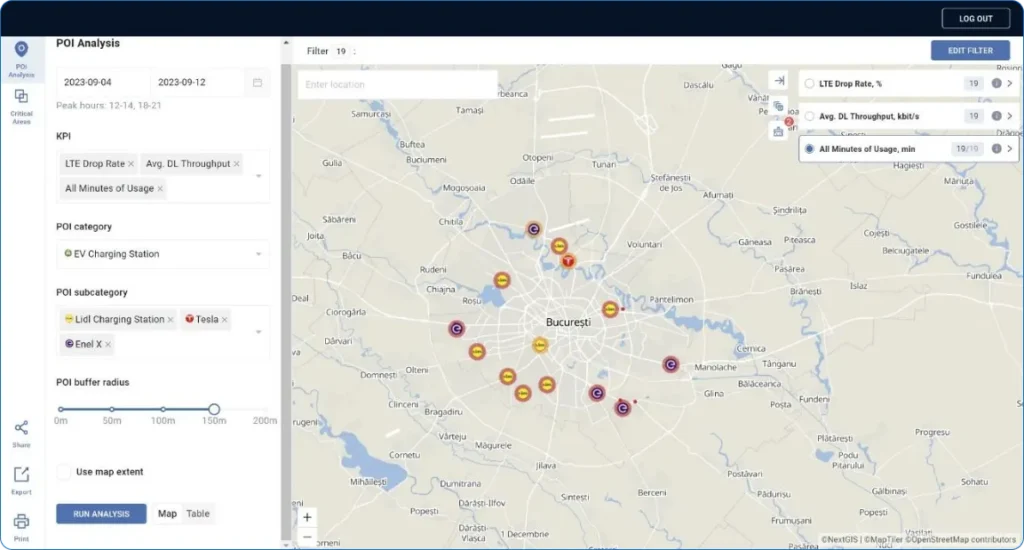1024x550 pixels.
Task: Switch to the Map view tab
Action: coord(167,514)
